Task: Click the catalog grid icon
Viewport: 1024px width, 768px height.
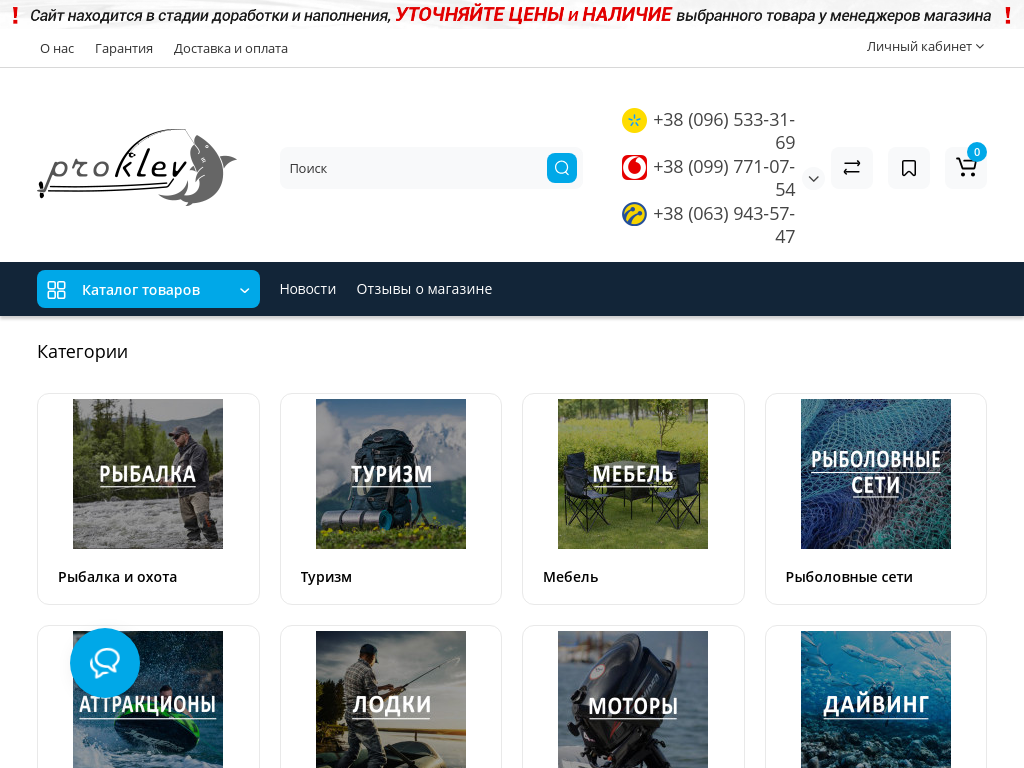Action: point(57,289)
